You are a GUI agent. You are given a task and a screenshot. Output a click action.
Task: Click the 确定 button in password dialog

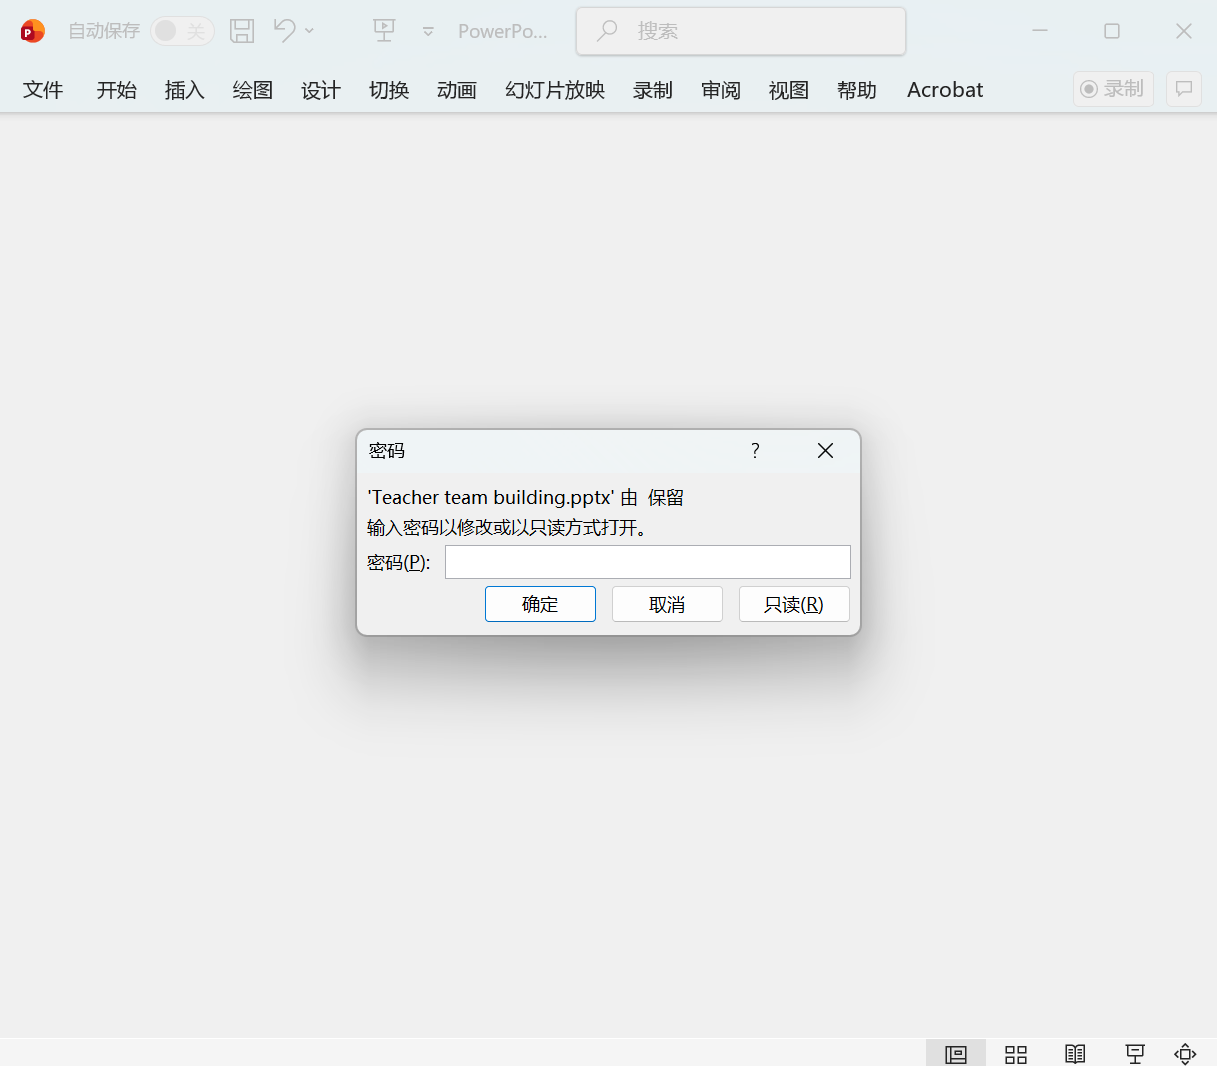point(540,603)
